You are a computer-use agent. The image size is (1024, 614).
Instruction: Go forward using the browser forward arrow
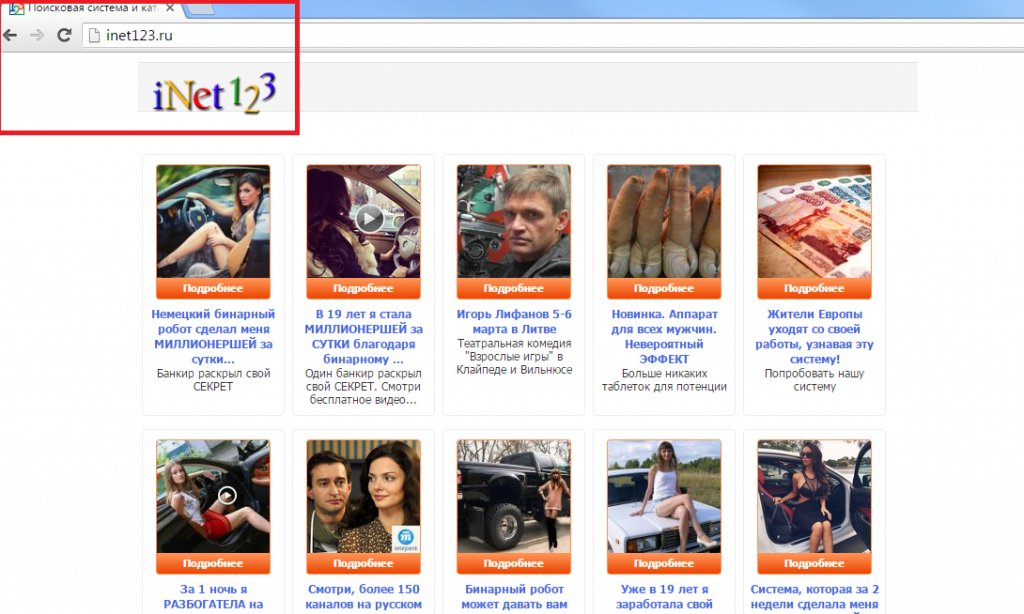(37, 35)
